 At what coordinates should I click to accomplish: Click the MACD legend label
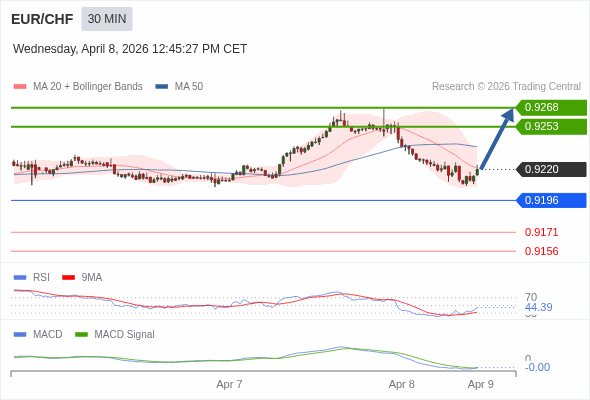(x=47, y=335)
